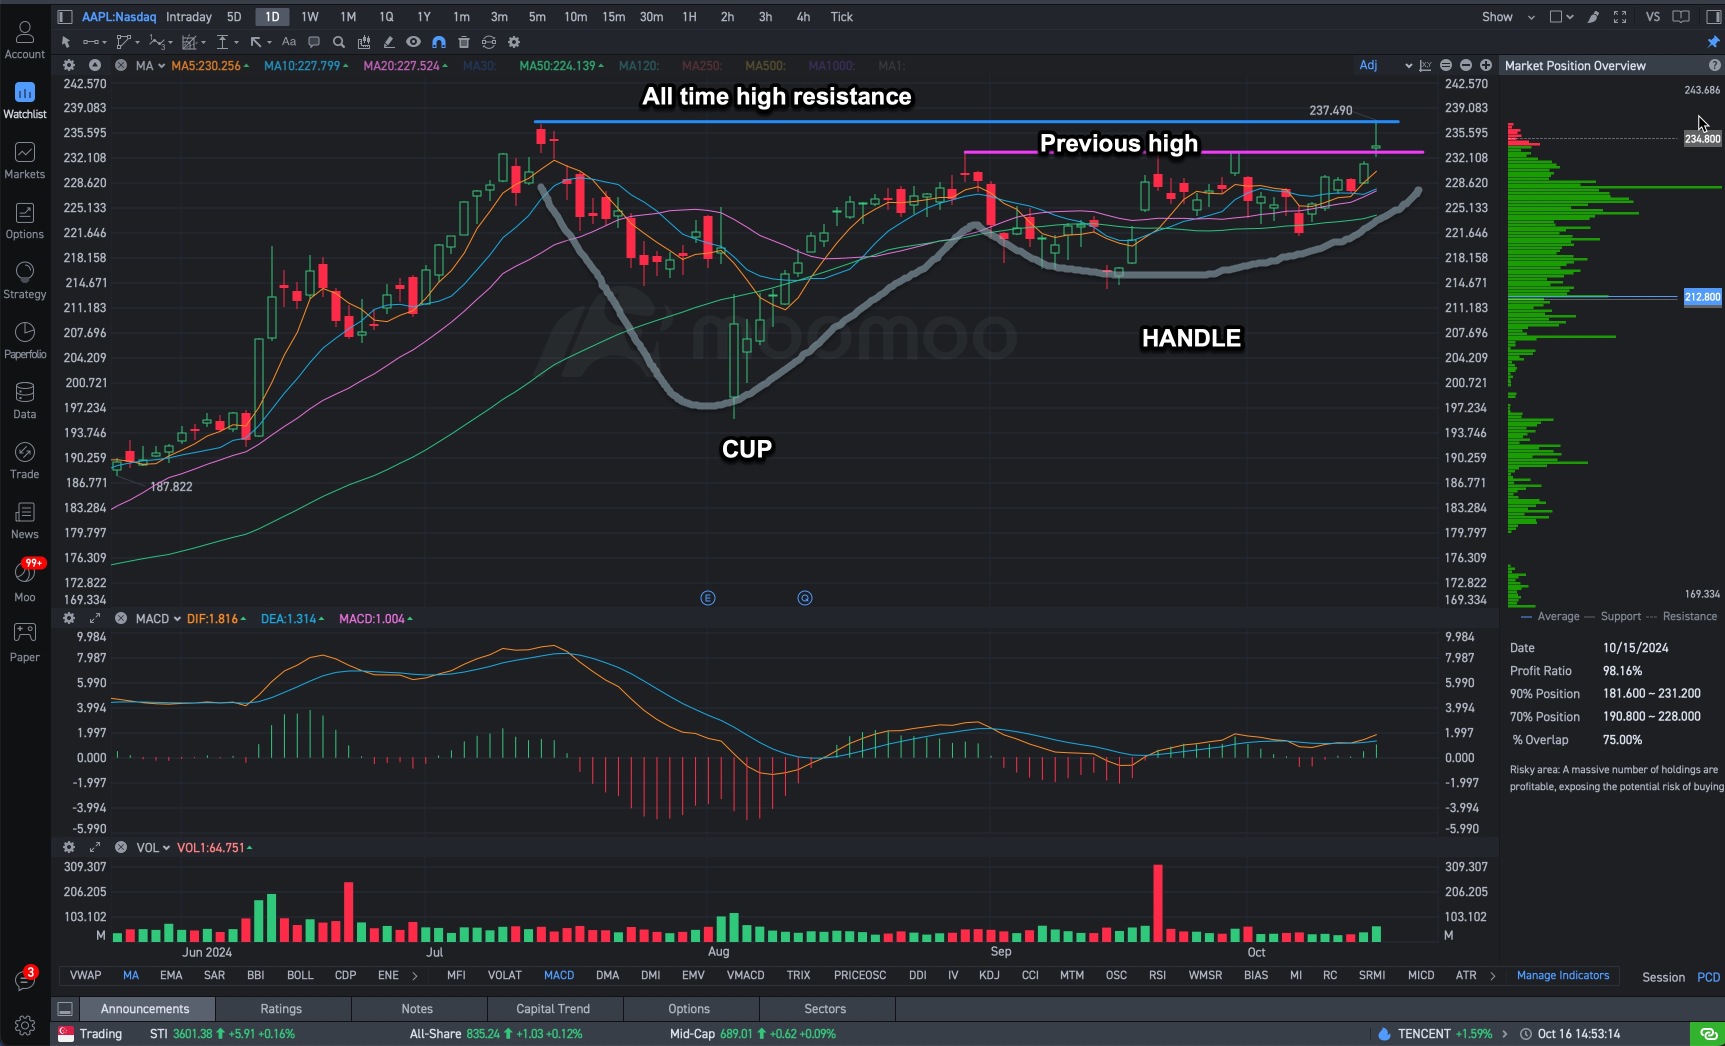Open MA indicator settings gear

coord(69,65)
